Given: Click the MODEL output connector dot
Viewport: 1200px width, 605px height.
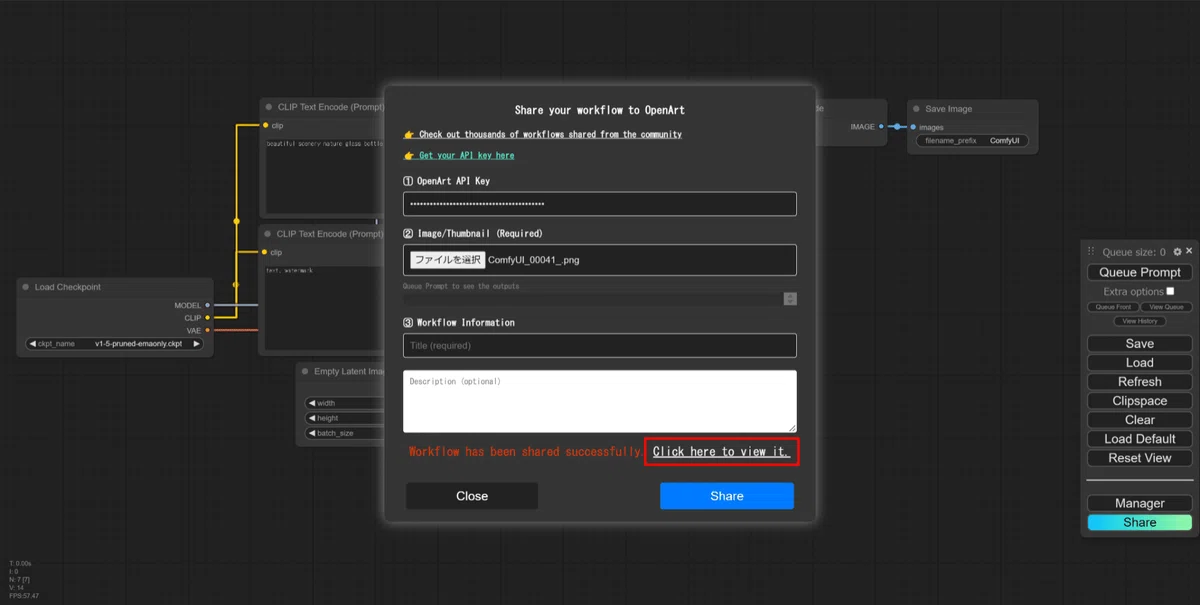Looking at the screenshot, I should point(207,305).
